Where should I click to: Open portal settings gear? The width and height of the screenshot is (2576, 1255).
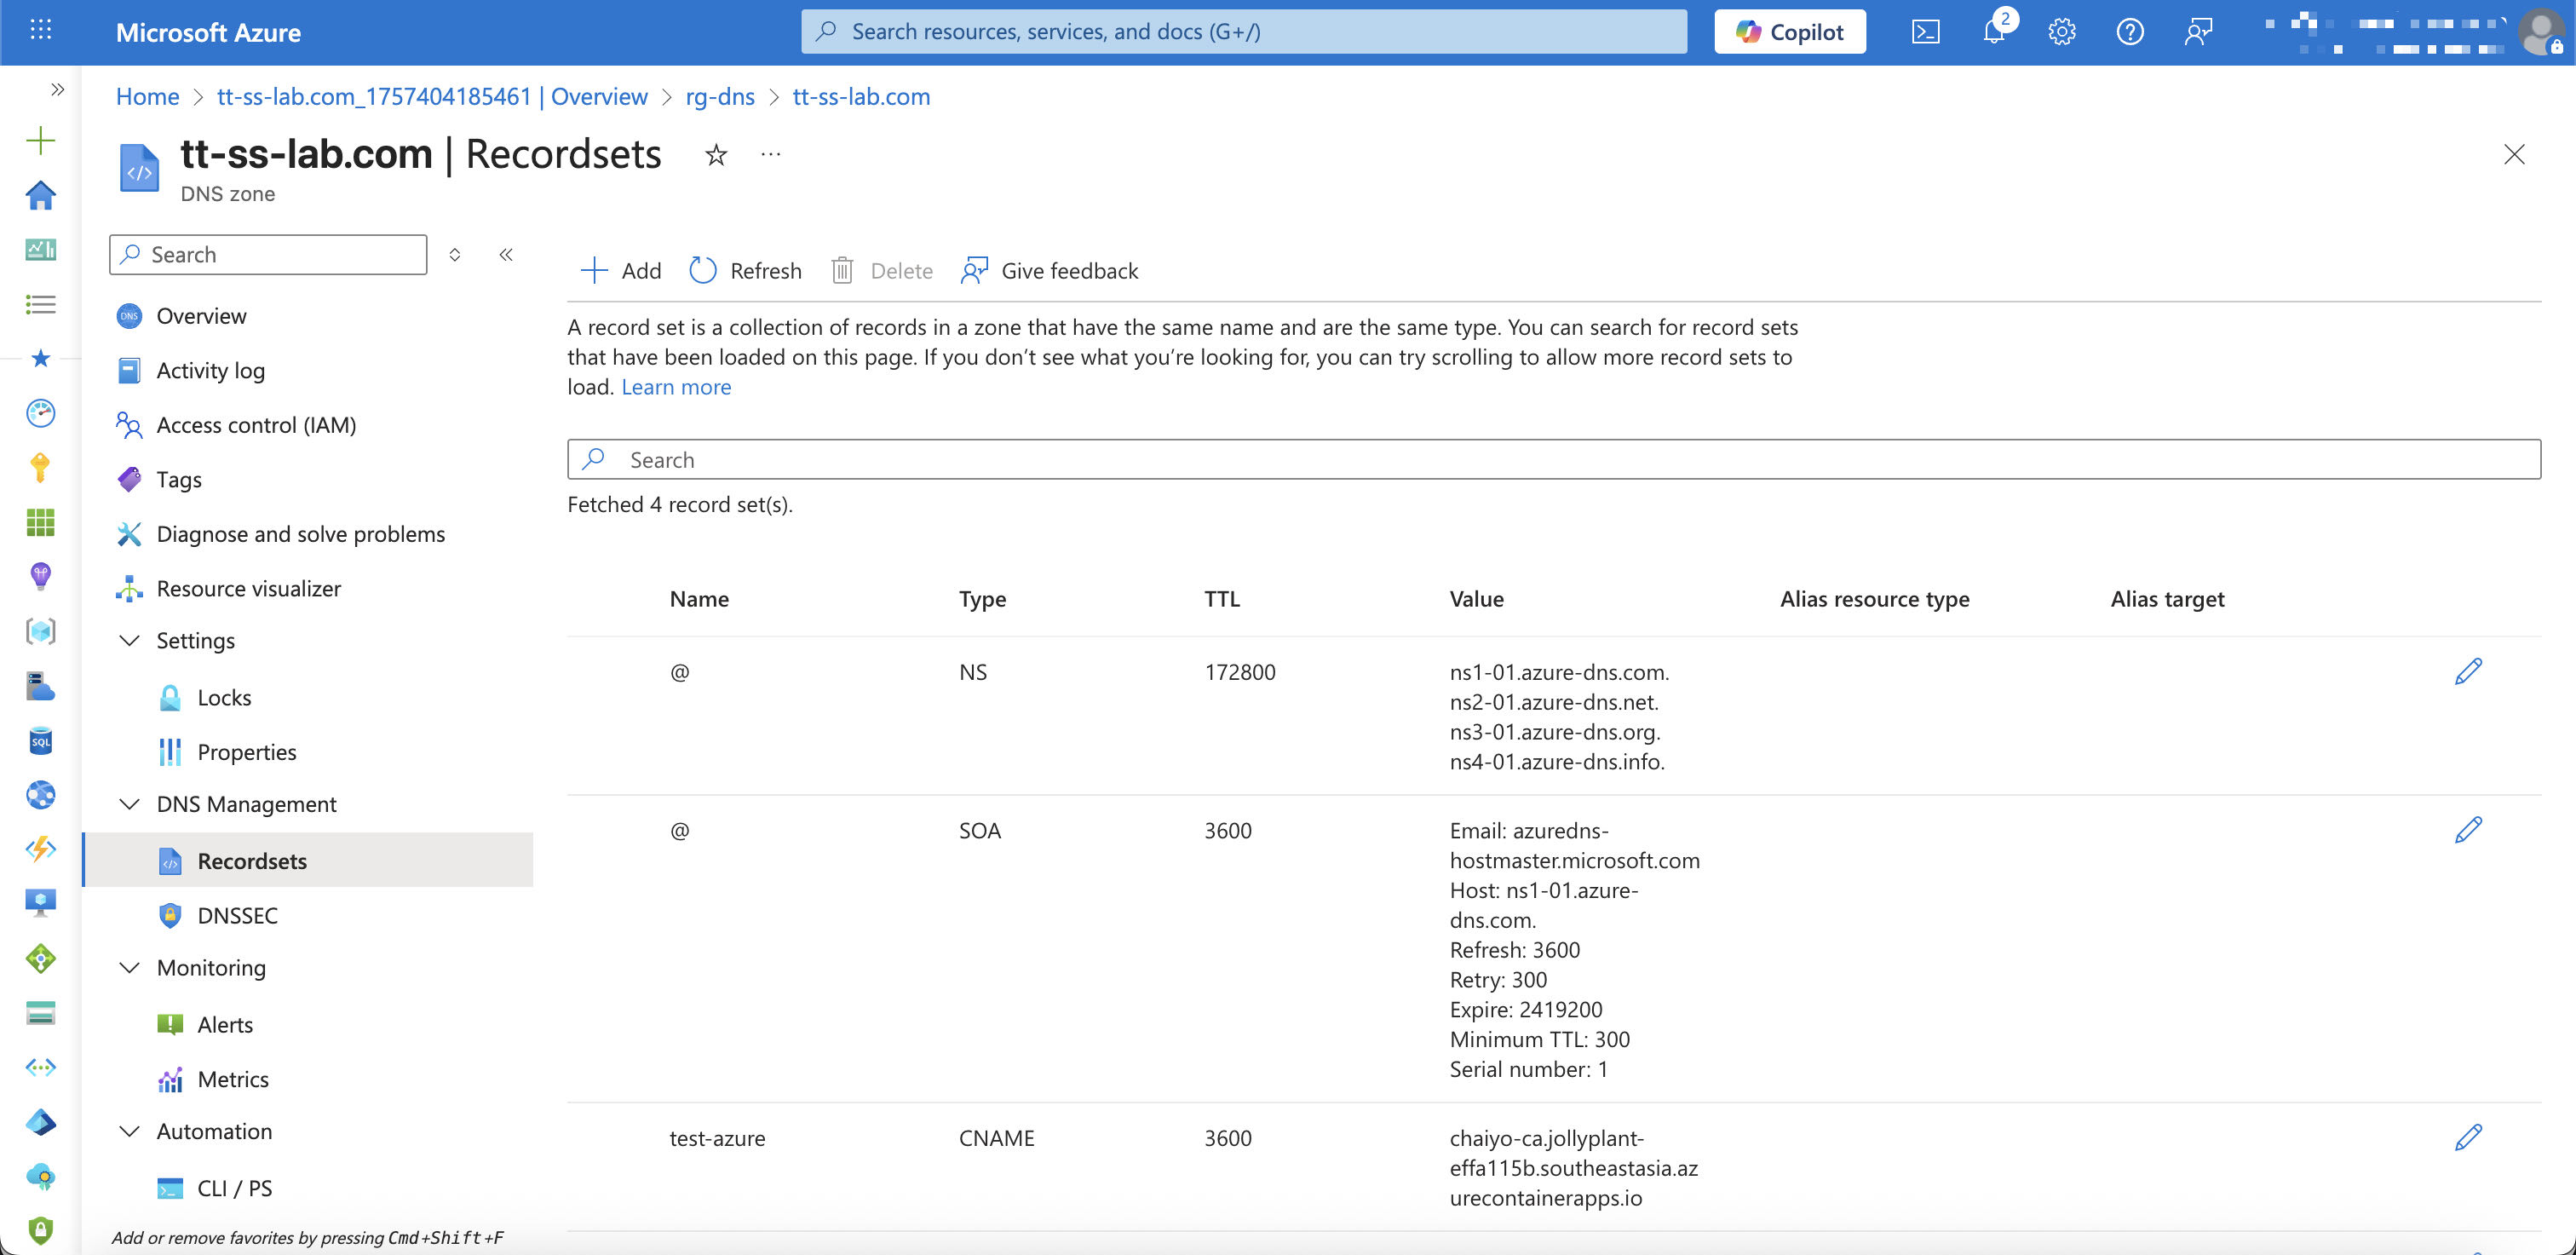2062,32
